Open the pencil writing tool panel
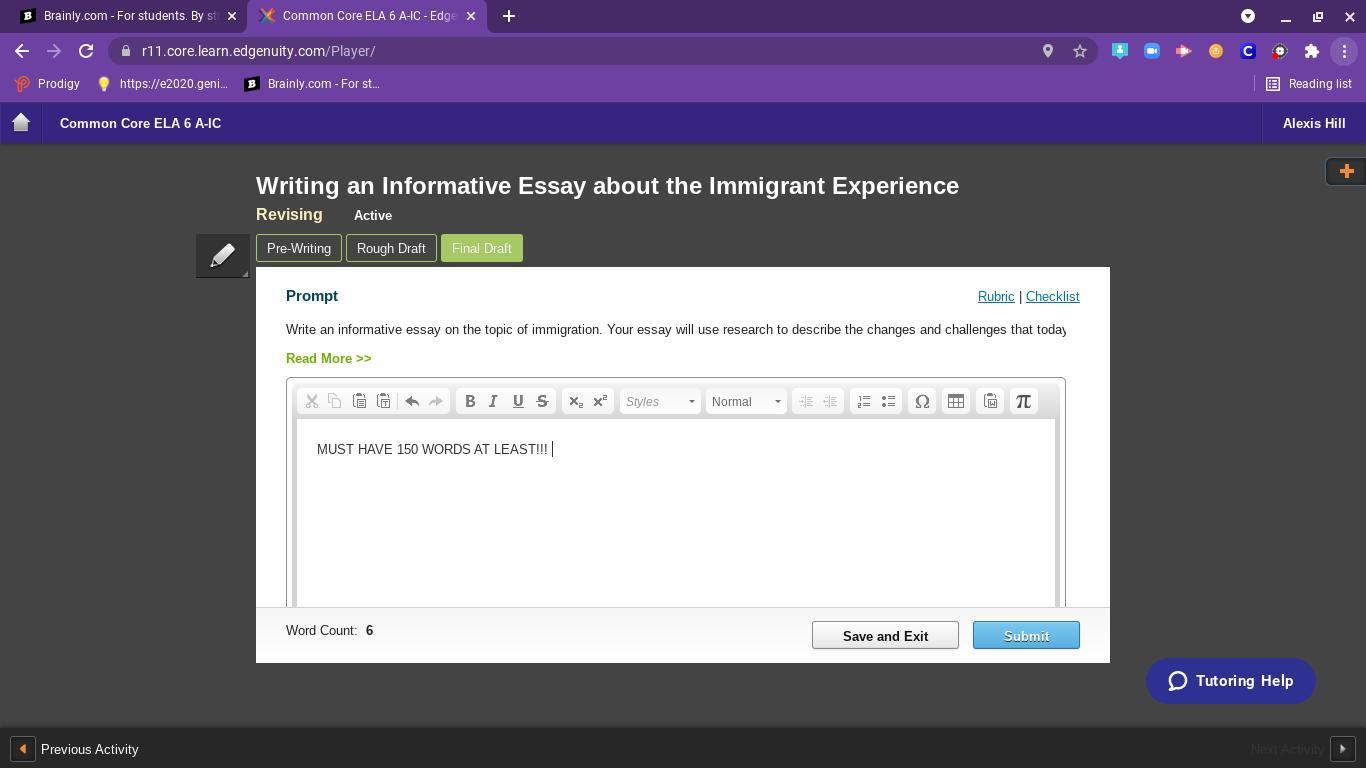 pyautogui.click(x=222, y=256)
